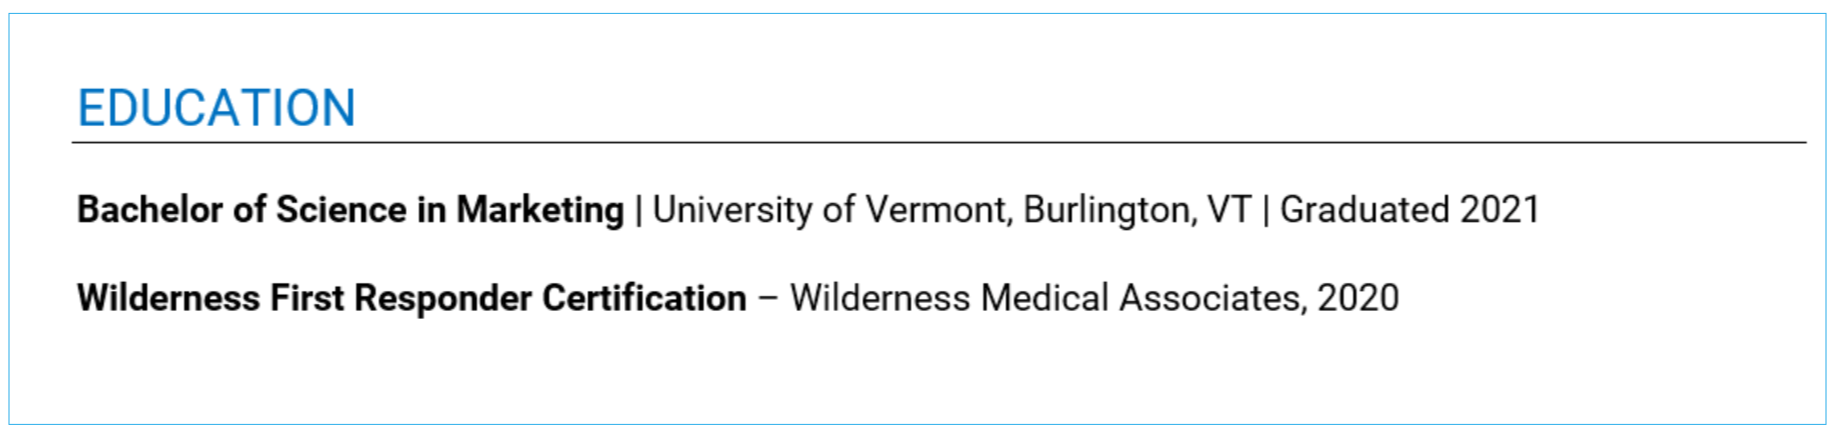Click the EDUCATION section heading
The width and height of the screenshot is (1843, 446).
click(x=216, y=108)
